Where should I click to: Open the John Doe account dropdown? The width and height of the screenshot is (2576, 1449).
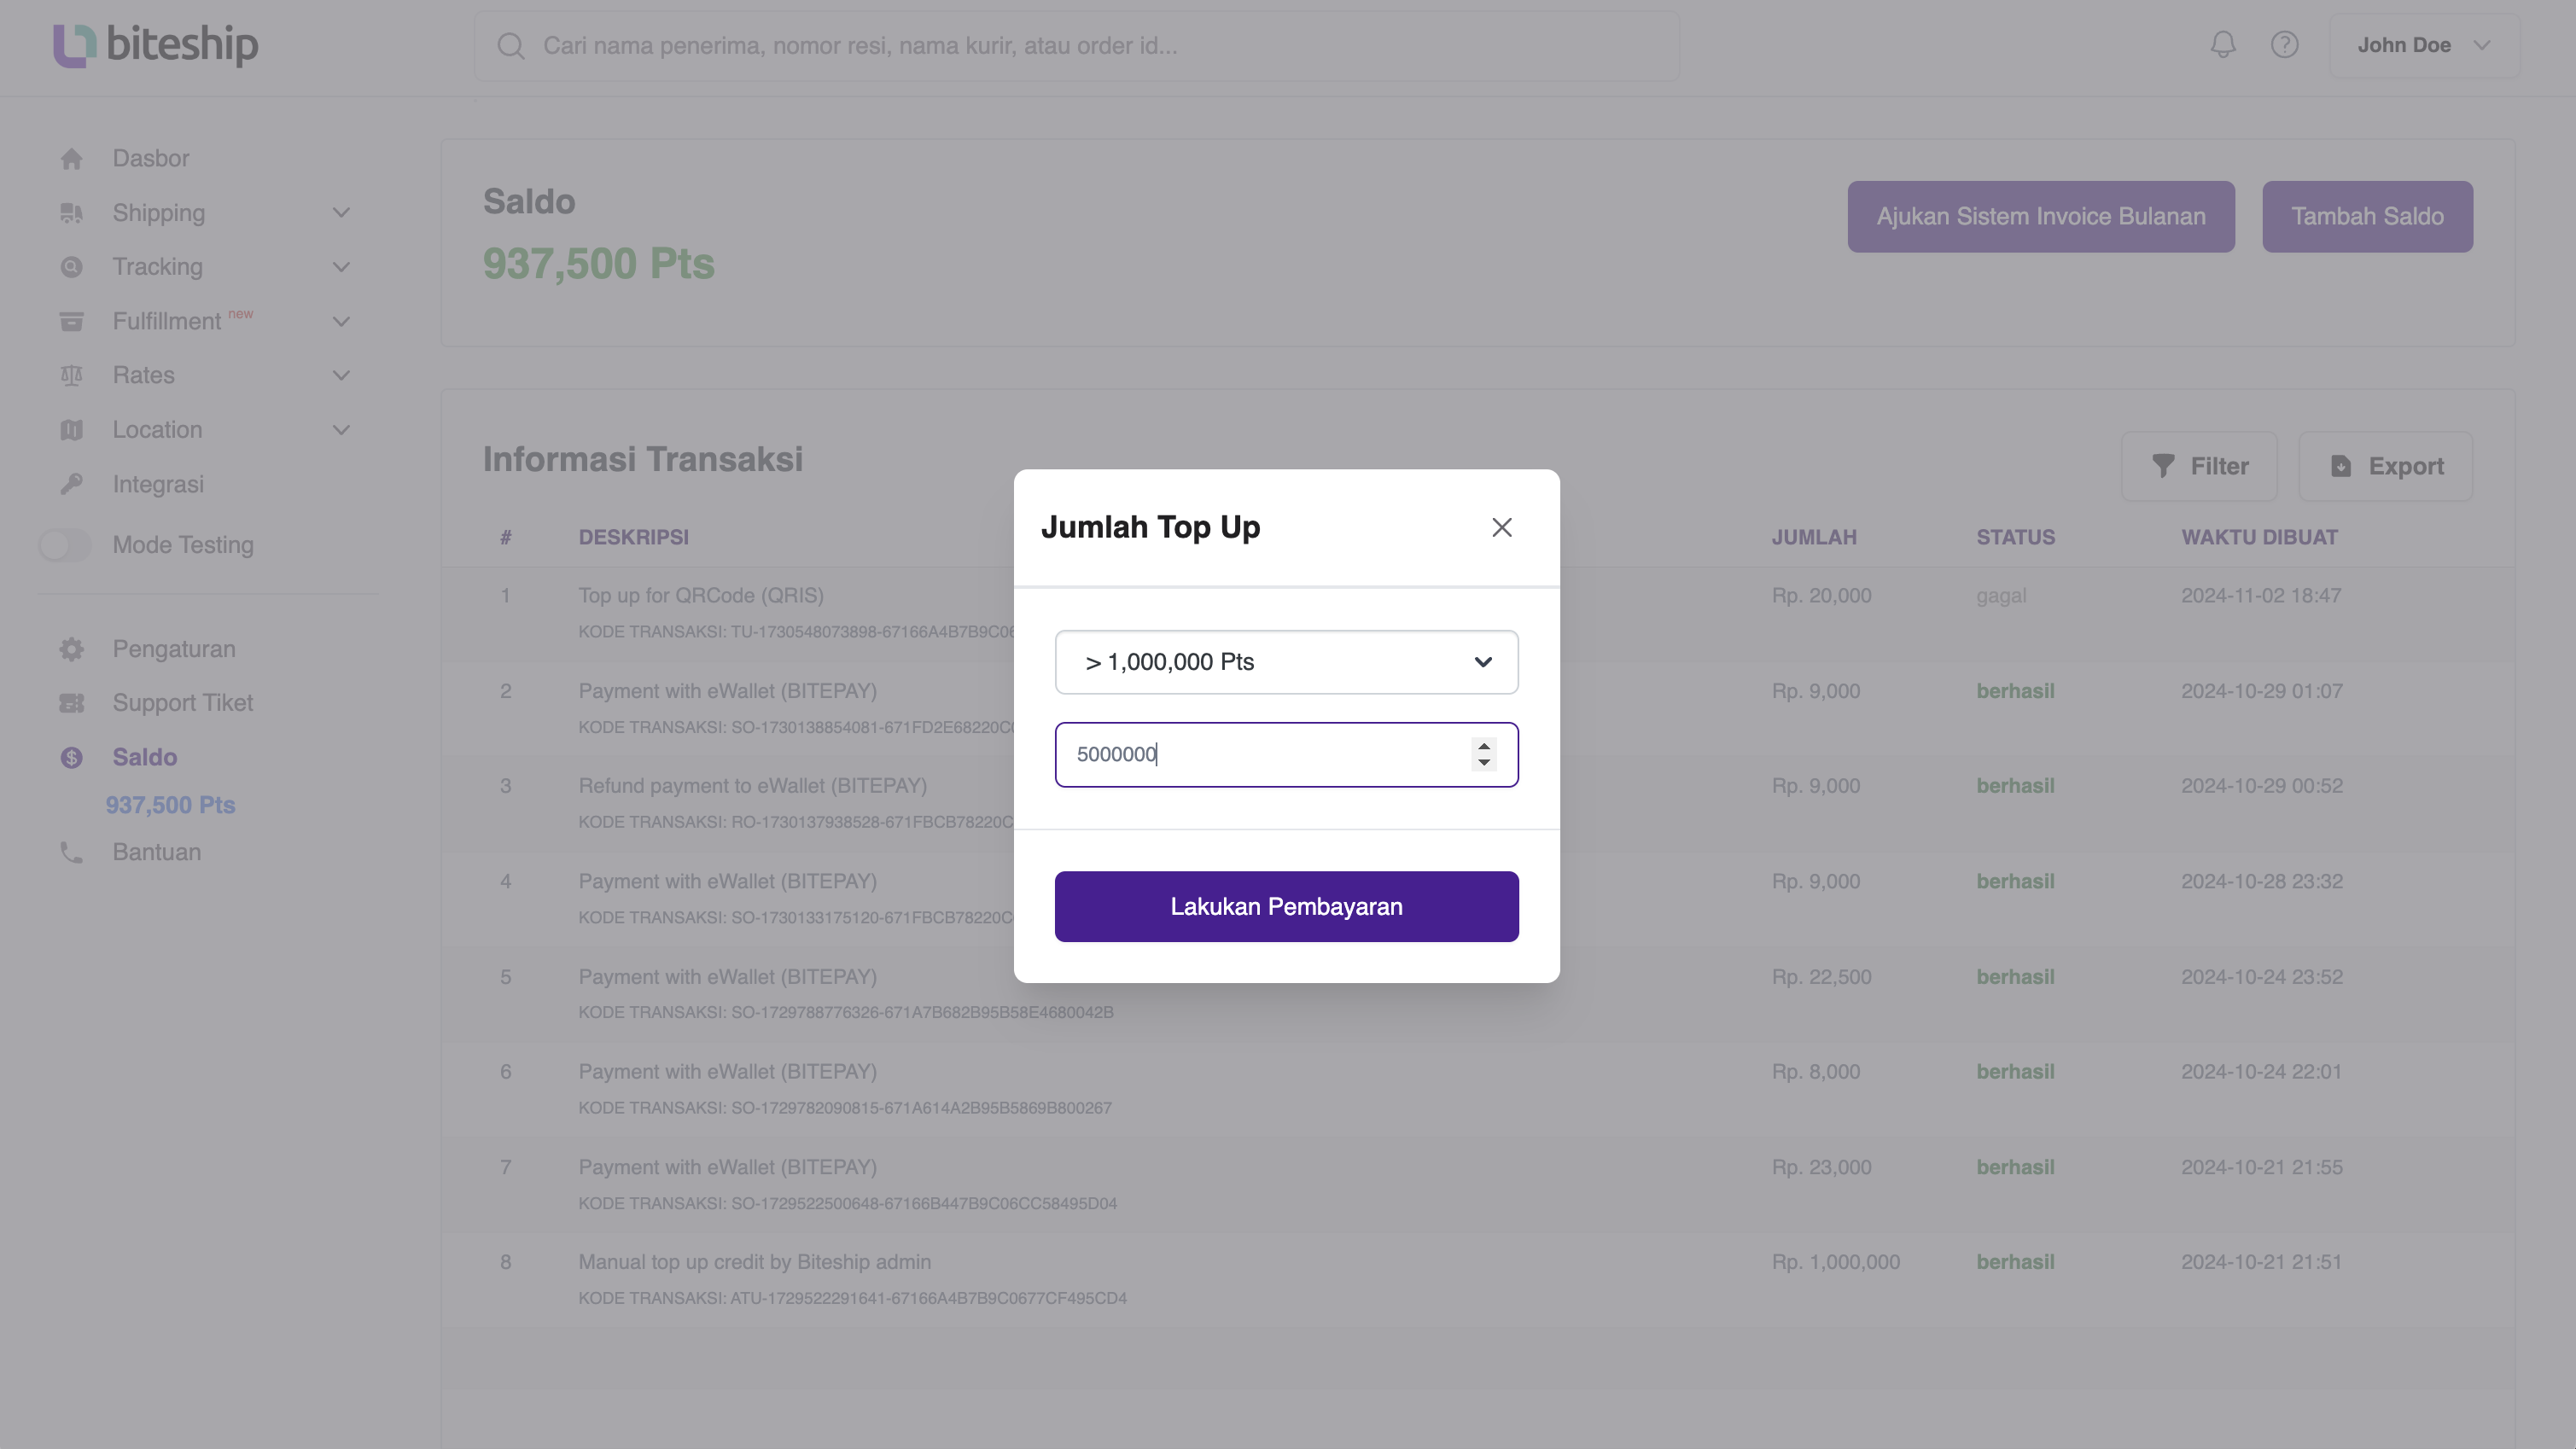coord(2424,45)
